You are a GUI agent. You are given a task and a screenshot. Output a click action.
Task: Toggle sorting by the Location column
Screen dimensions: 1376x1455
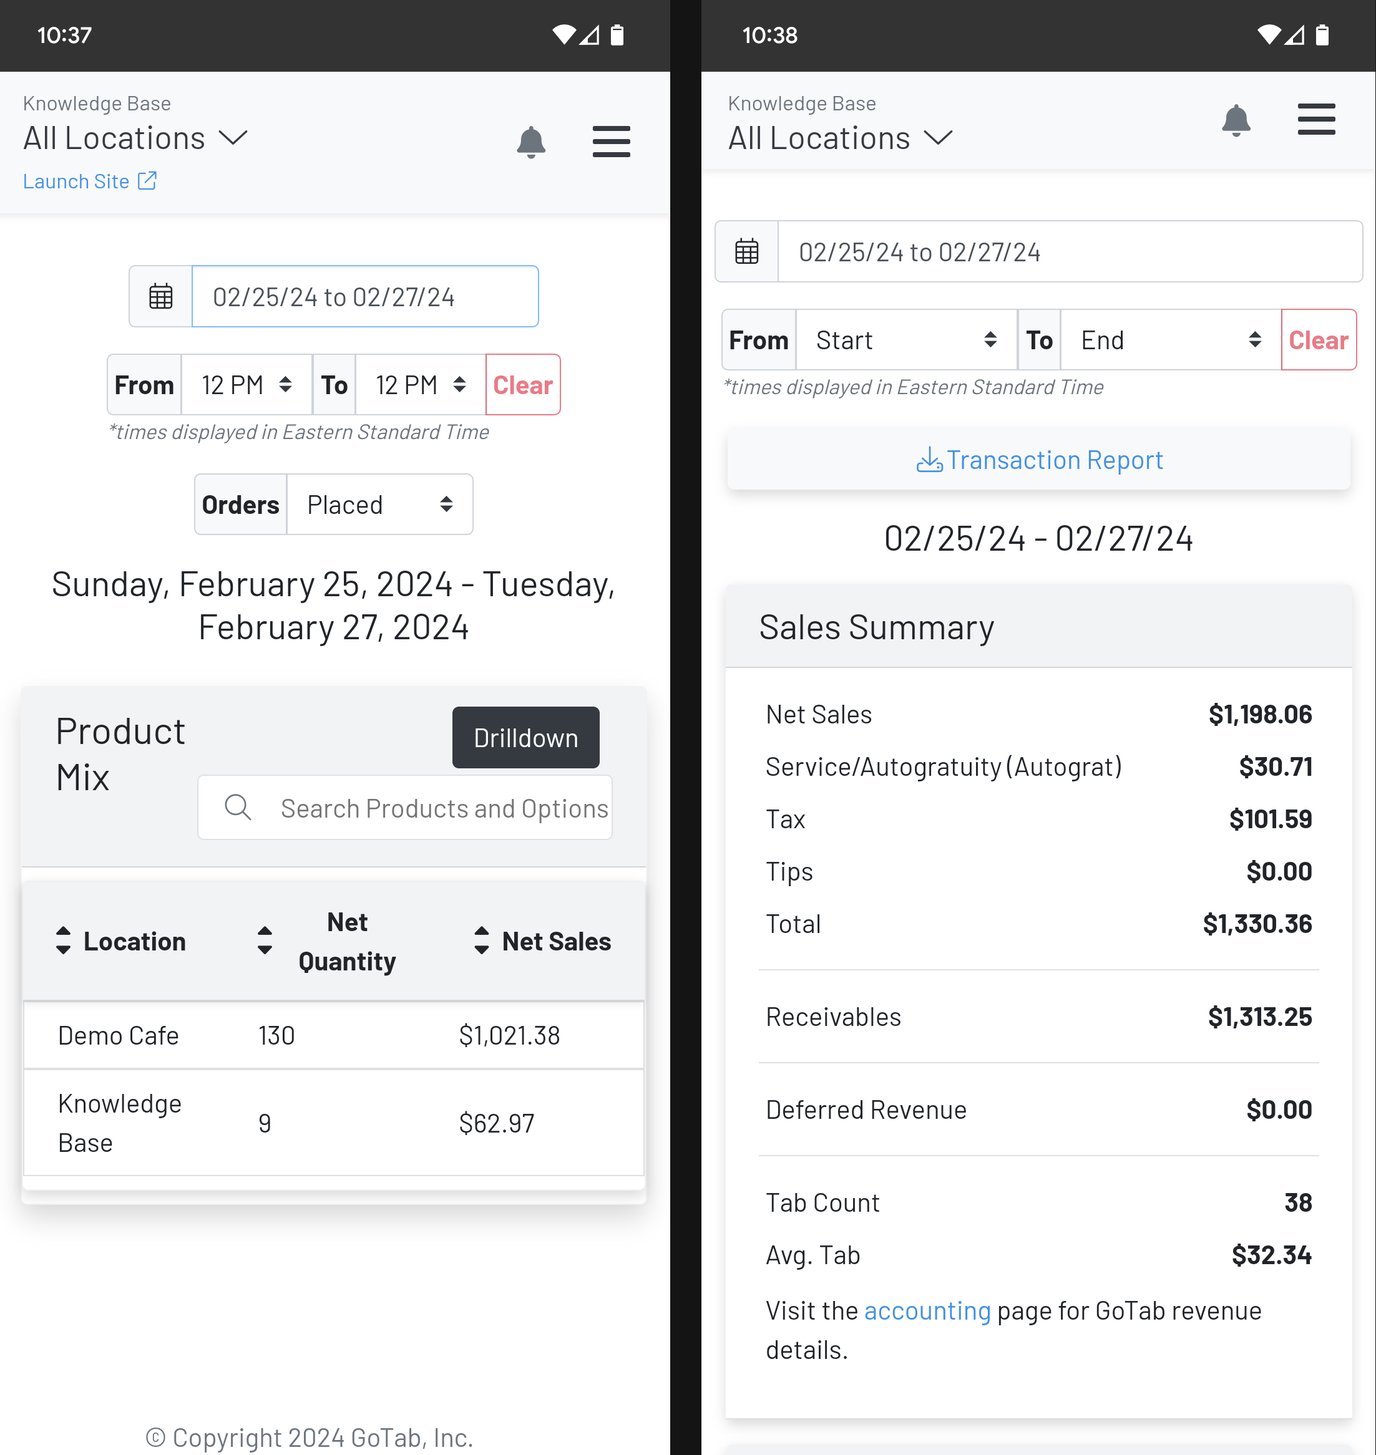(62, 940)
